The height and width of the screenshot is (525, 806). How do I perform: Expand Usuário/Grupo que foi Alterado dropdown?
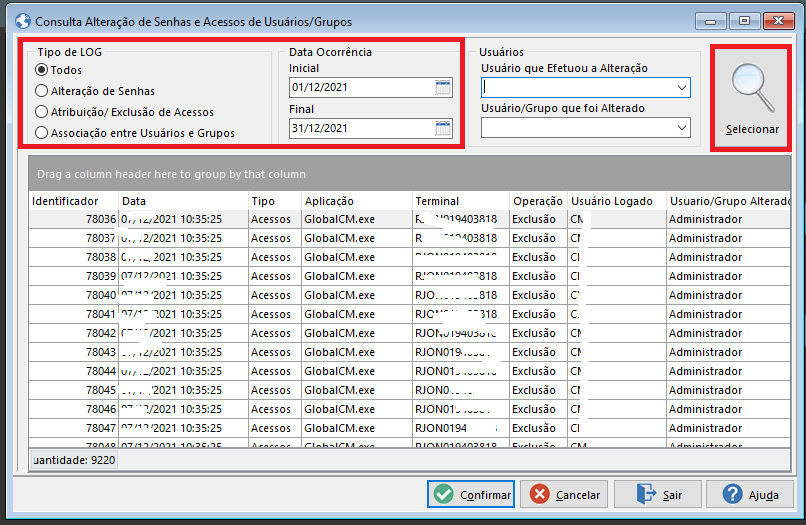pyautogui.click(x=682, y=128)
